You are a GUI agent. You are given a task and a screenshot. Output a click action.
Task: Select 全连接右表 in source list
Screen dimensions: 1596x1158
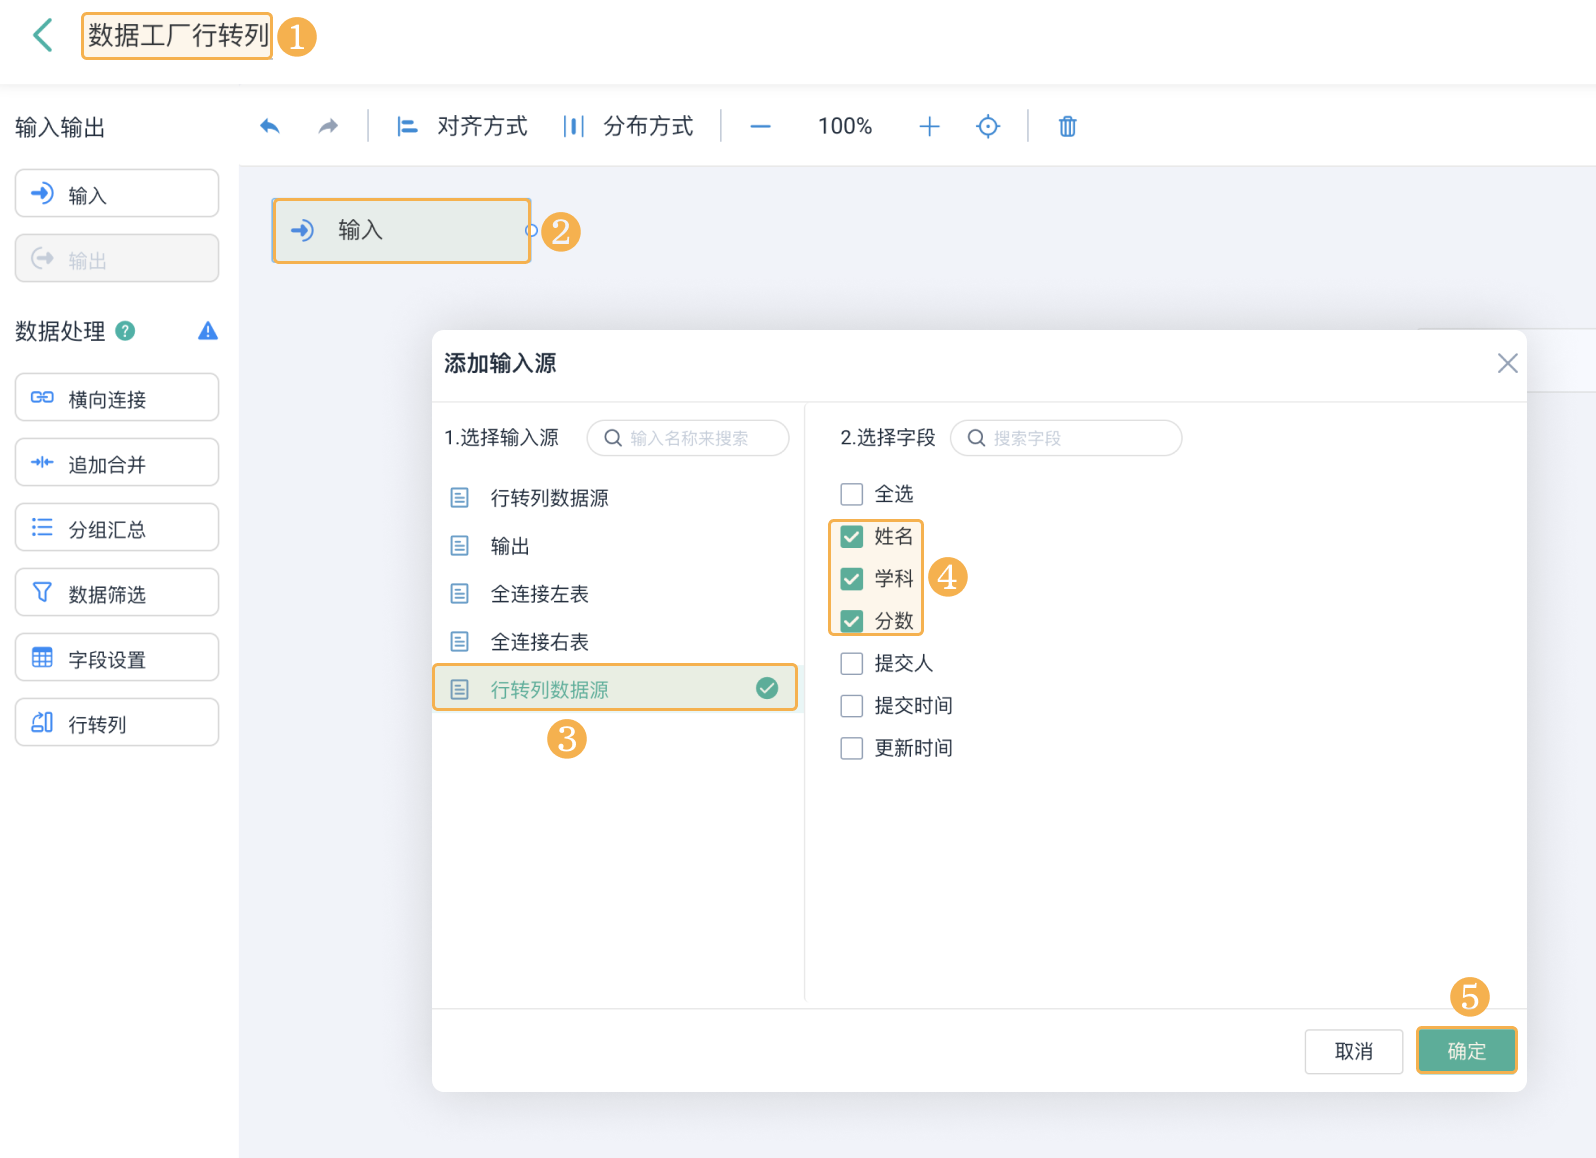616,642
